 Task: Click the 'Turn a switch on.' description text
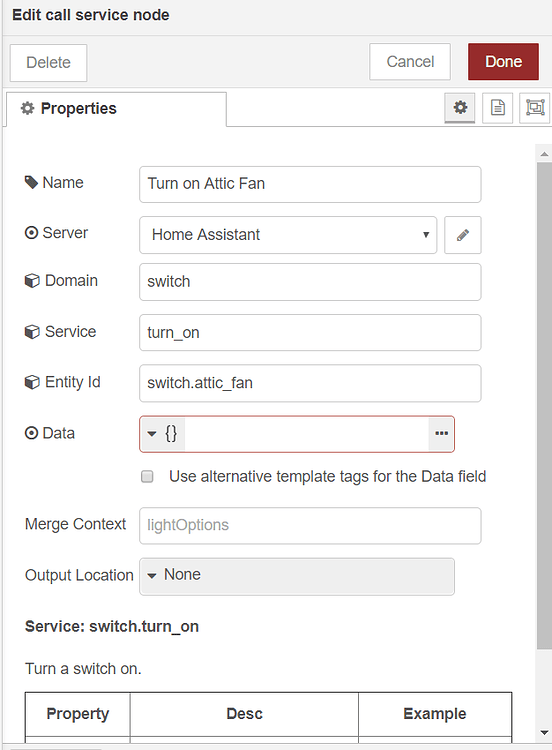(x=83, y=668)
